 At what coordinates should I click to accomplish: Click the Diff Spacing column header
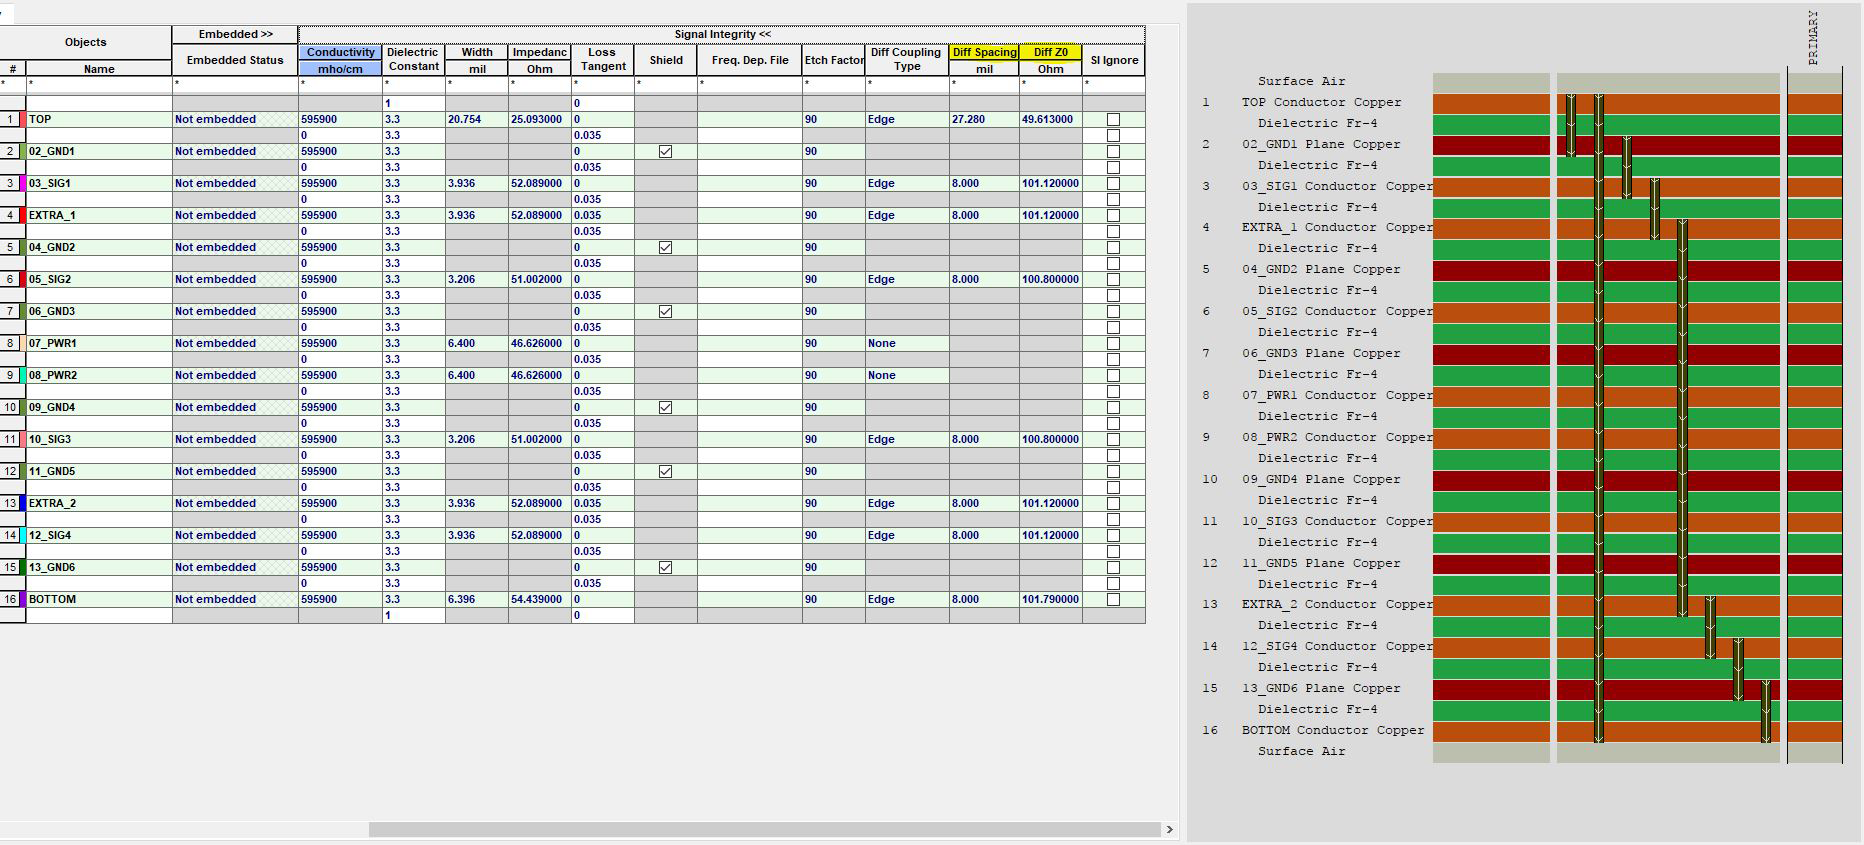pyautogui.click(x=984, y=52)
